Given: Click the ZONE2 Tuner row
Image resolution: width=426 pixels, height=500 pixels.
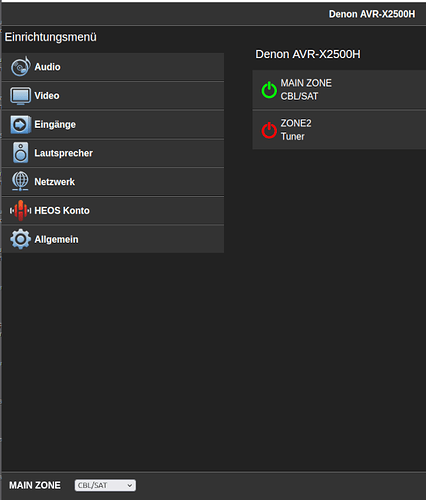Looking at the screenshot, I should point(339,130).
